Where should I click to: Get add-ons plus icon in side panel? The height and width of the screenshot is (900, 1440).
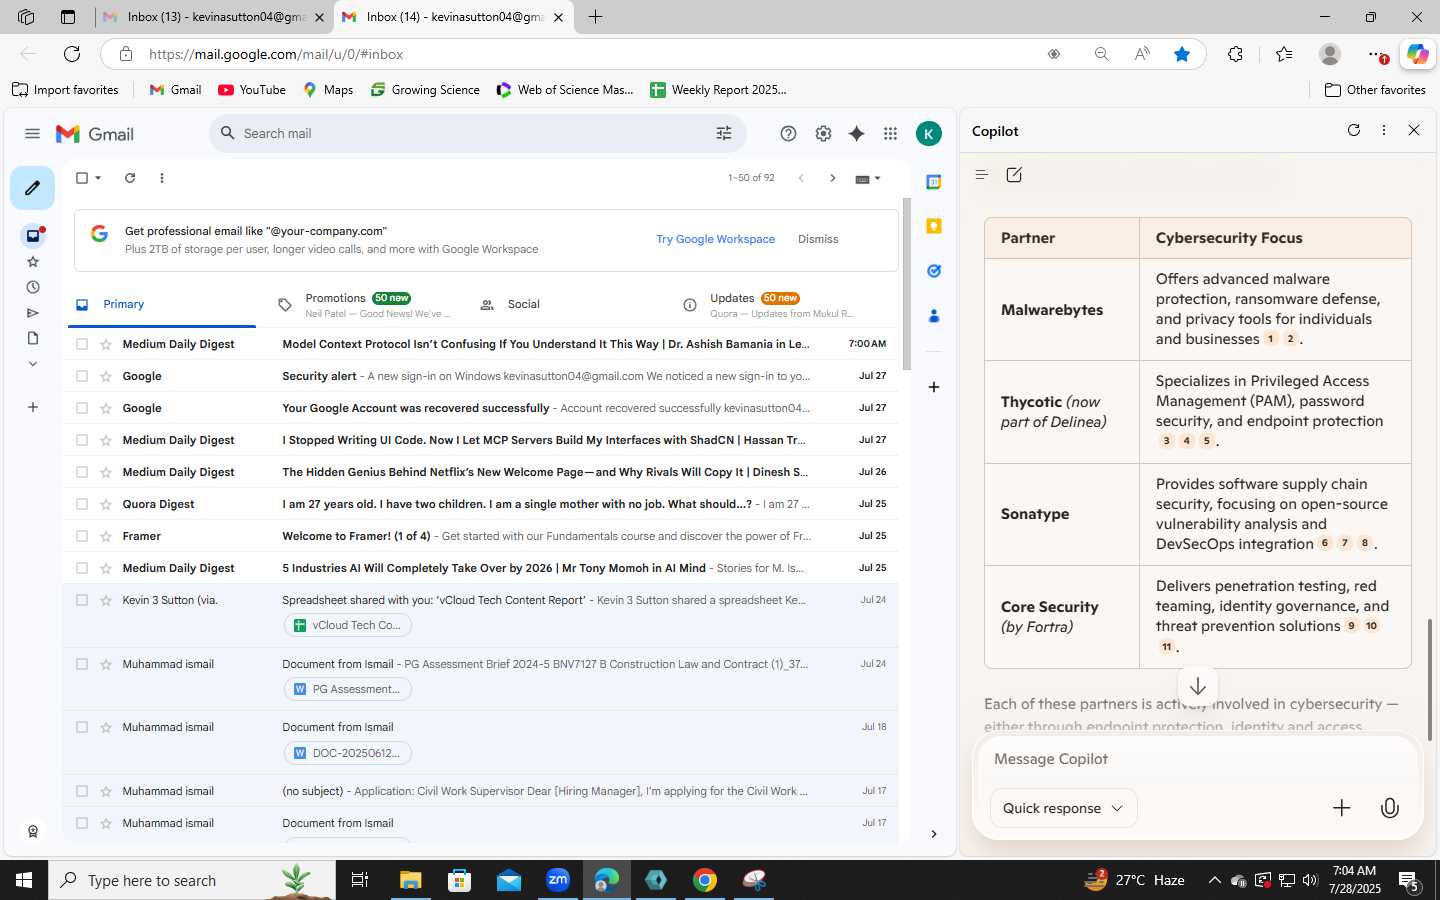click(933, 387)
